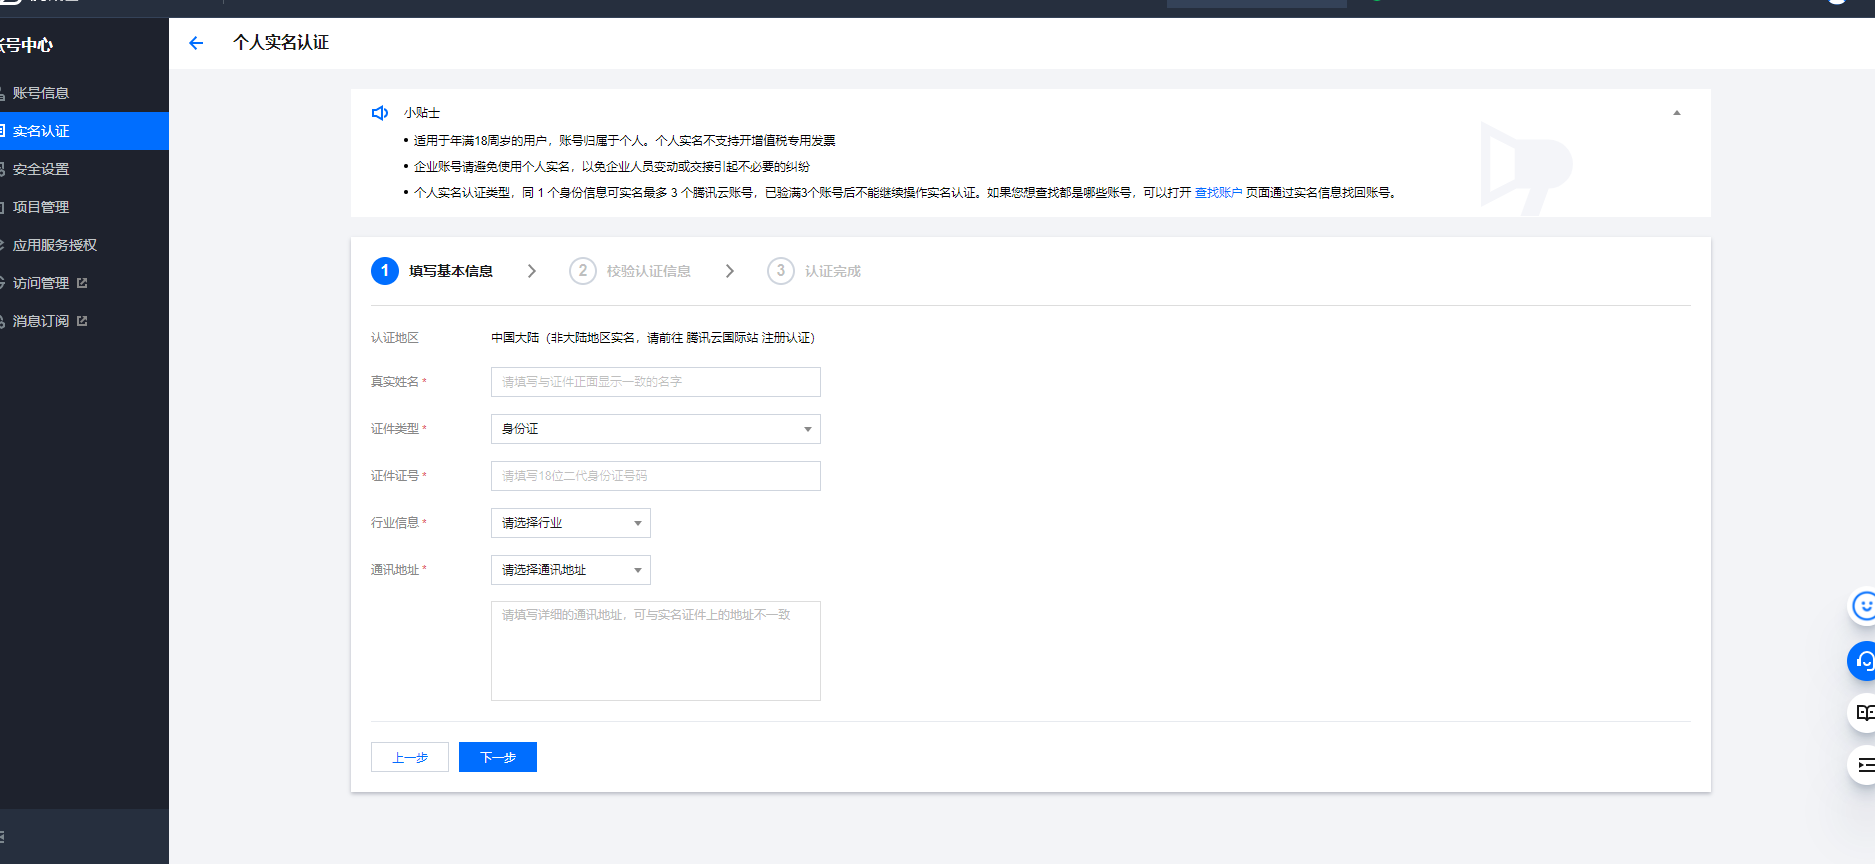
Task: Select 实名认证 in the sidebar
Action: [x=84, y=131]
